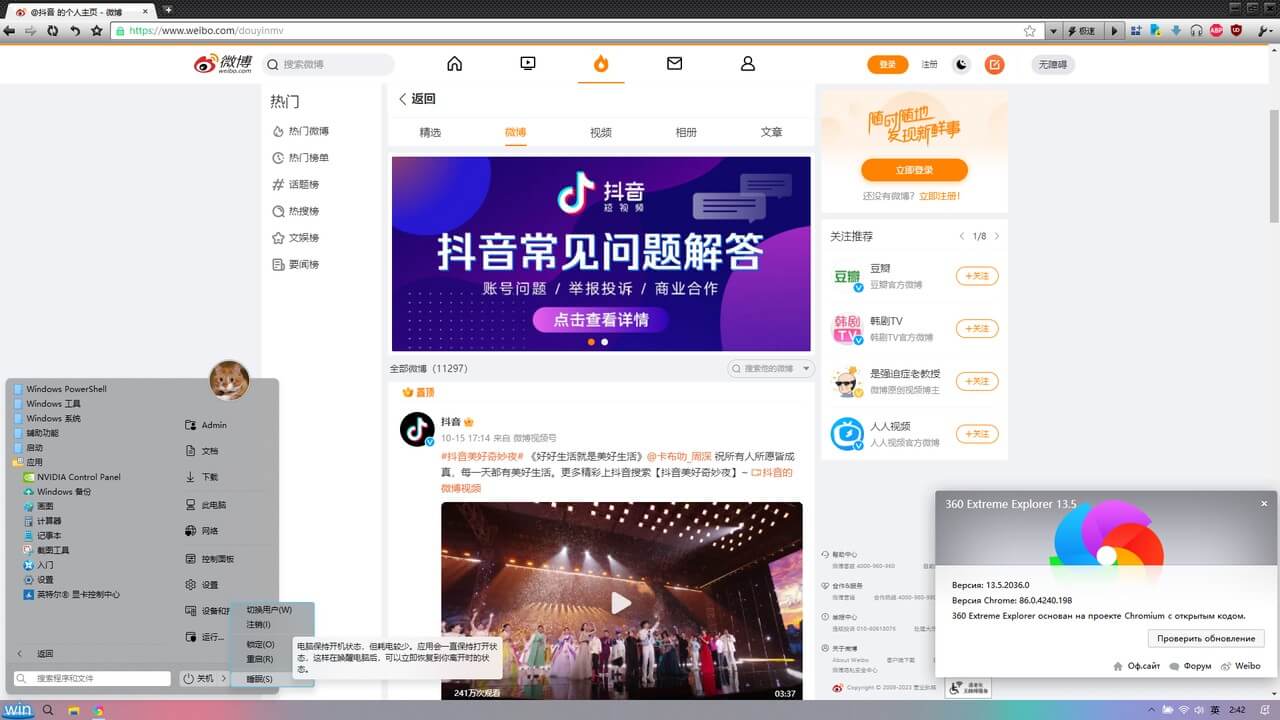Follow 人人视频 with 关注 button

[x=977, y=434]
